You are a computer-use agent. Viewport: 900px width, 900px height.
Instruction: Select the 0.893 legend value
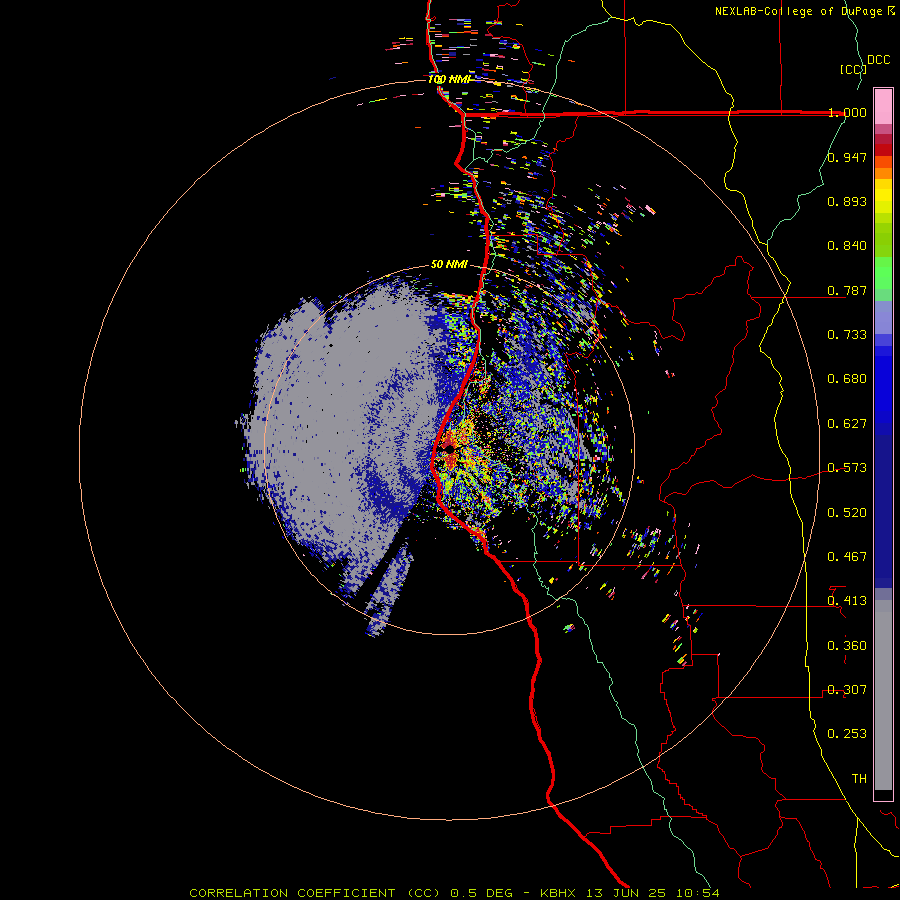[847, 201]
